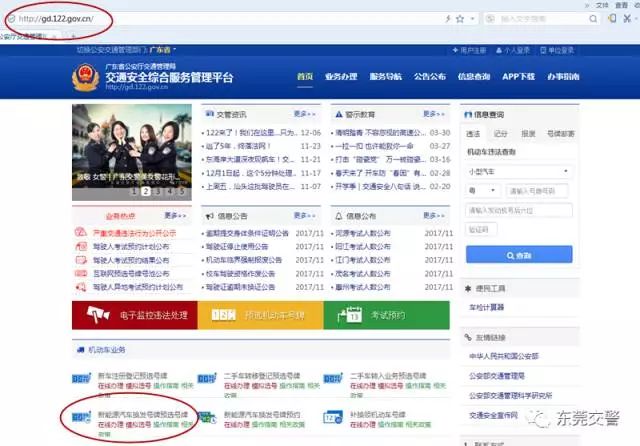
Task: Switch to the 号牌邮寄 query tab
Action: tap(560, 134)
